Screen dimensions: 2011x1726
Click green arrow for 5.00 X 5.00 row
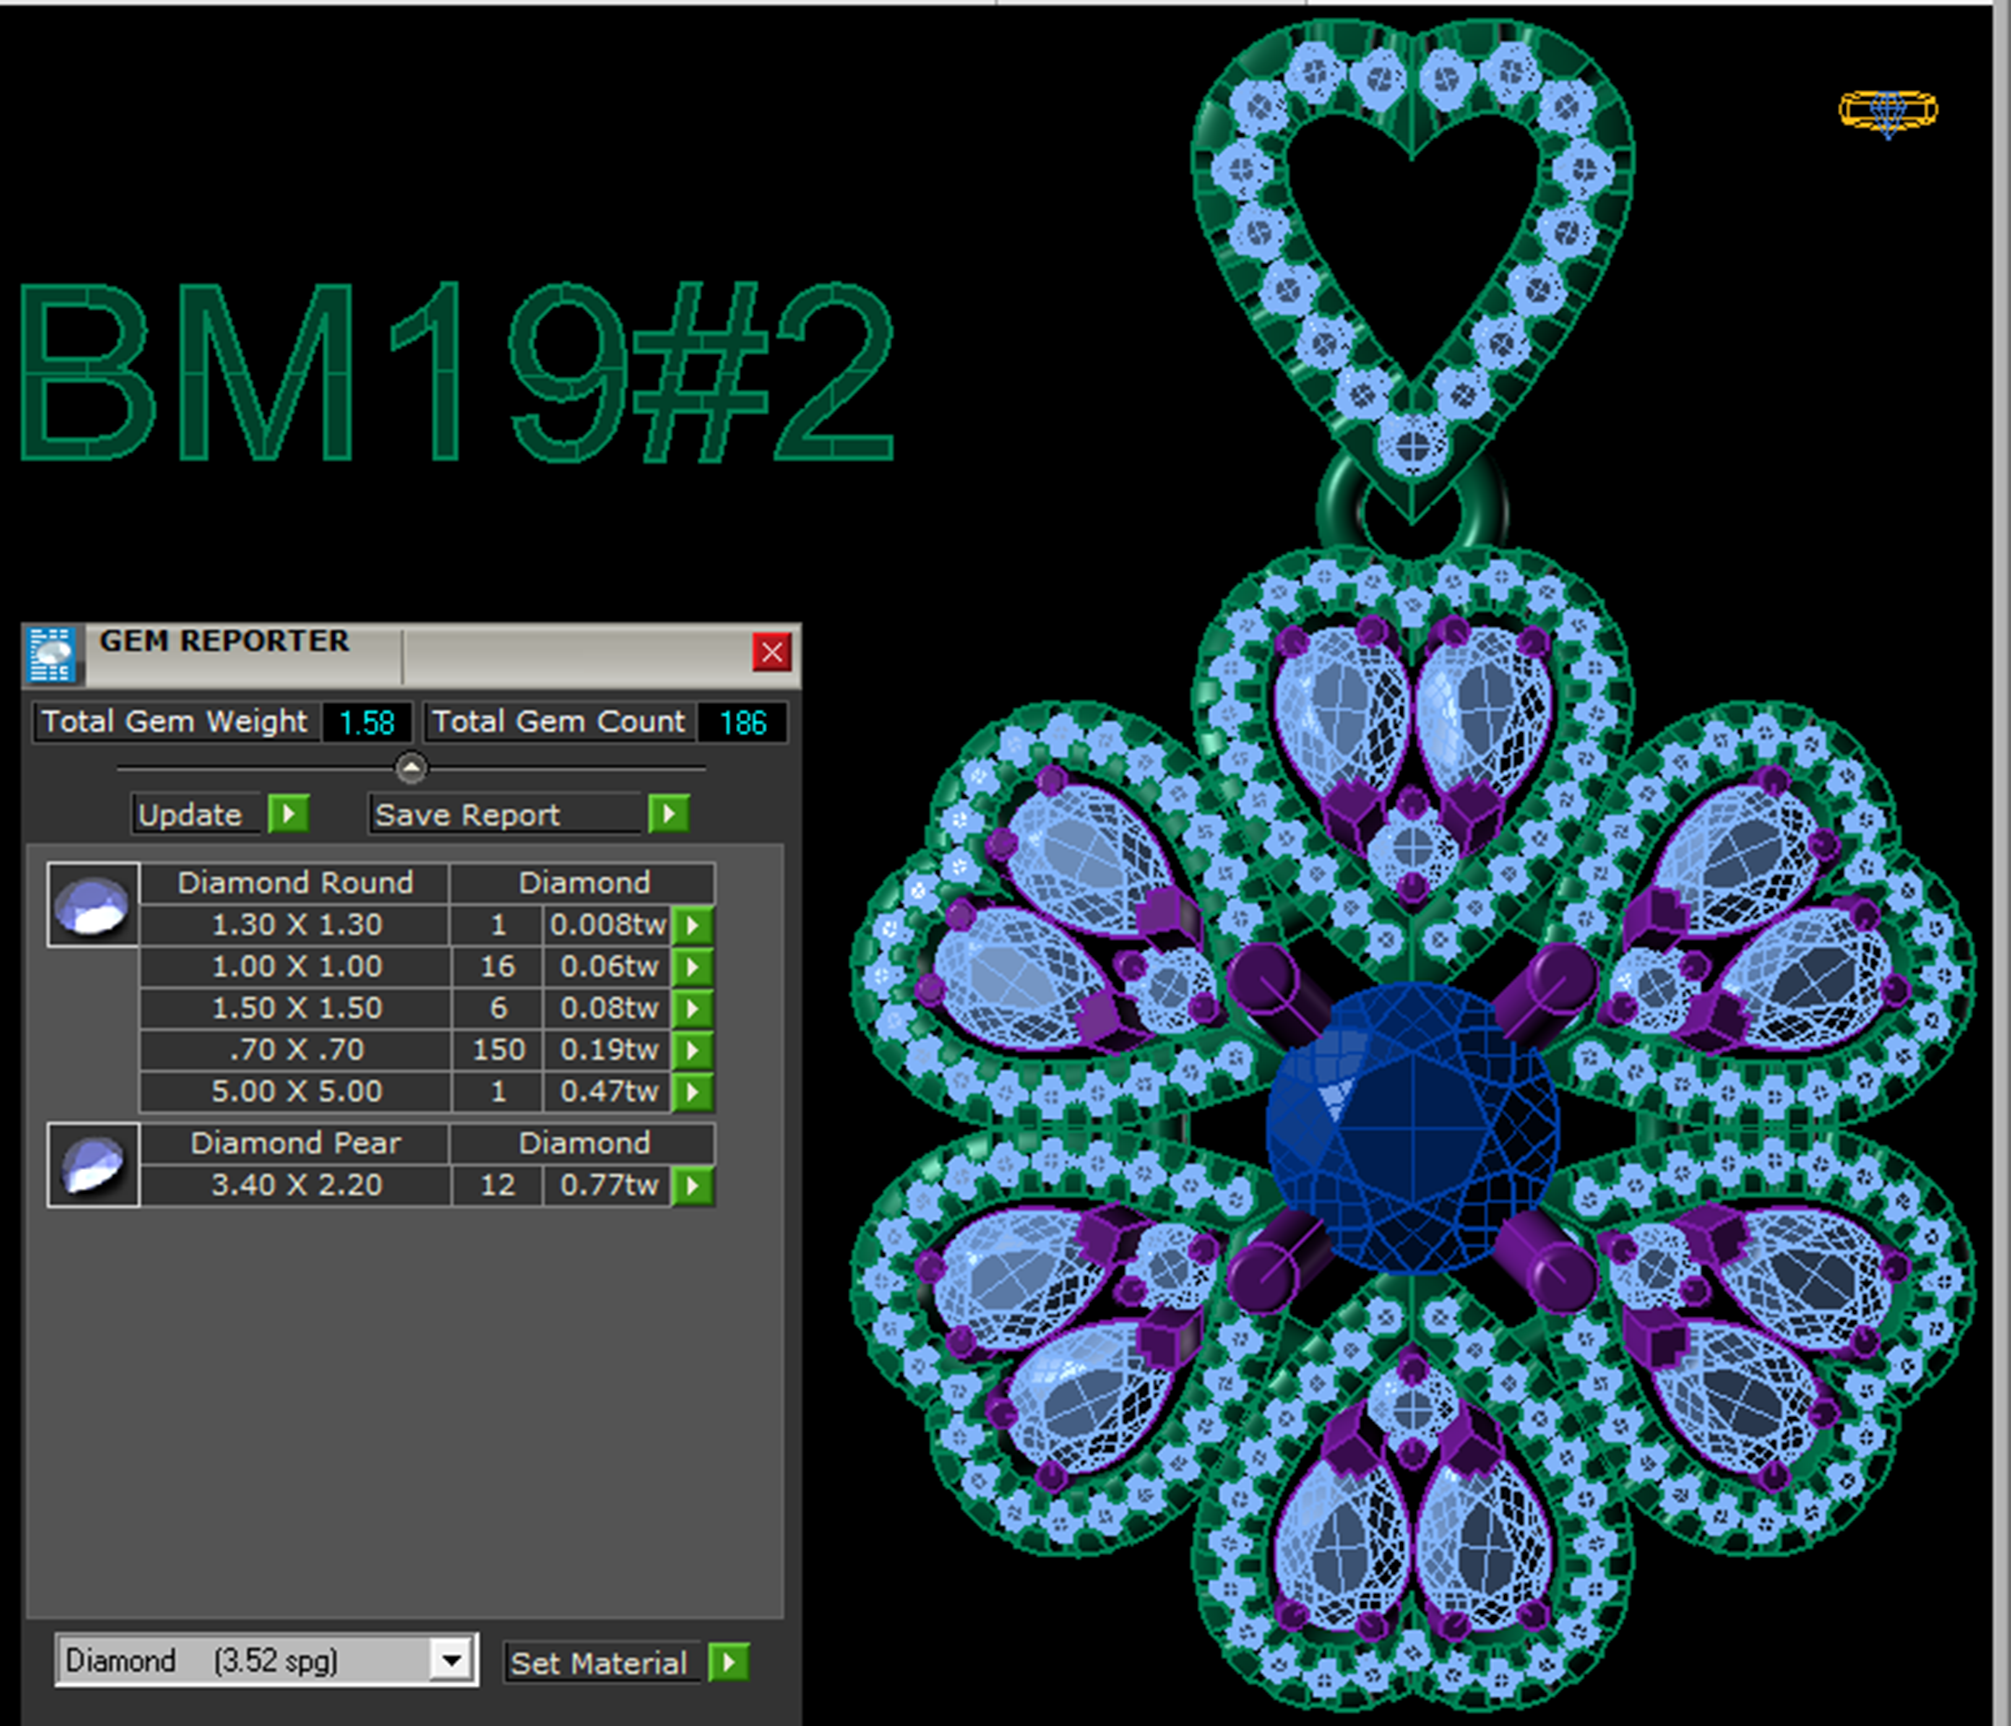click(692, 1092)
